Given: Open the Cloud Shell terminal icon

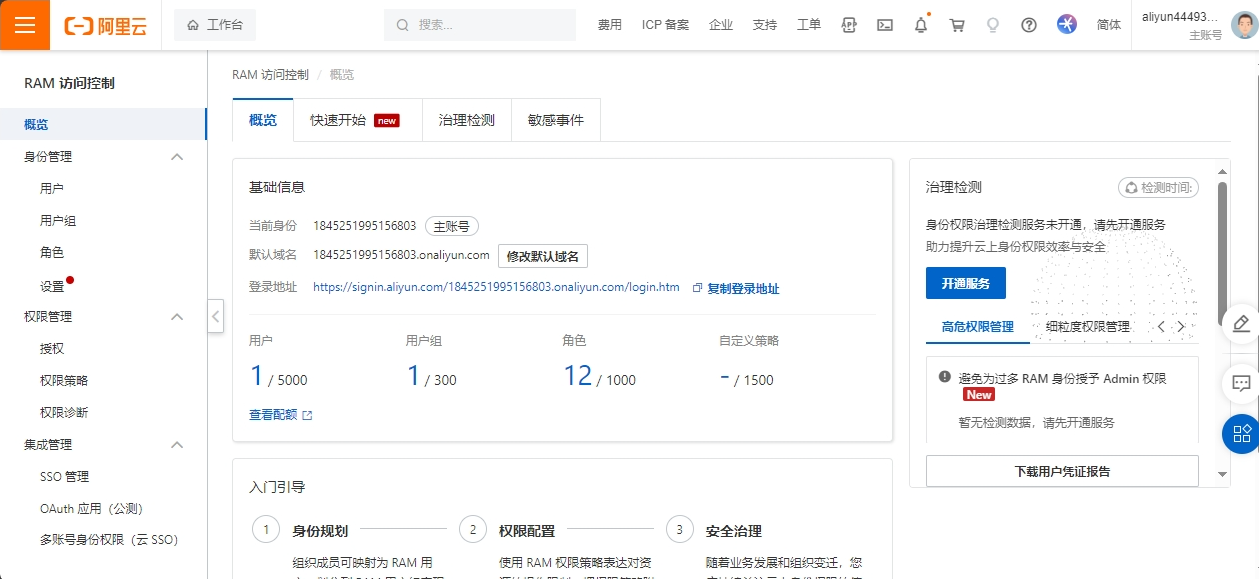Looking at the screenshot, I should click(884, 25).
